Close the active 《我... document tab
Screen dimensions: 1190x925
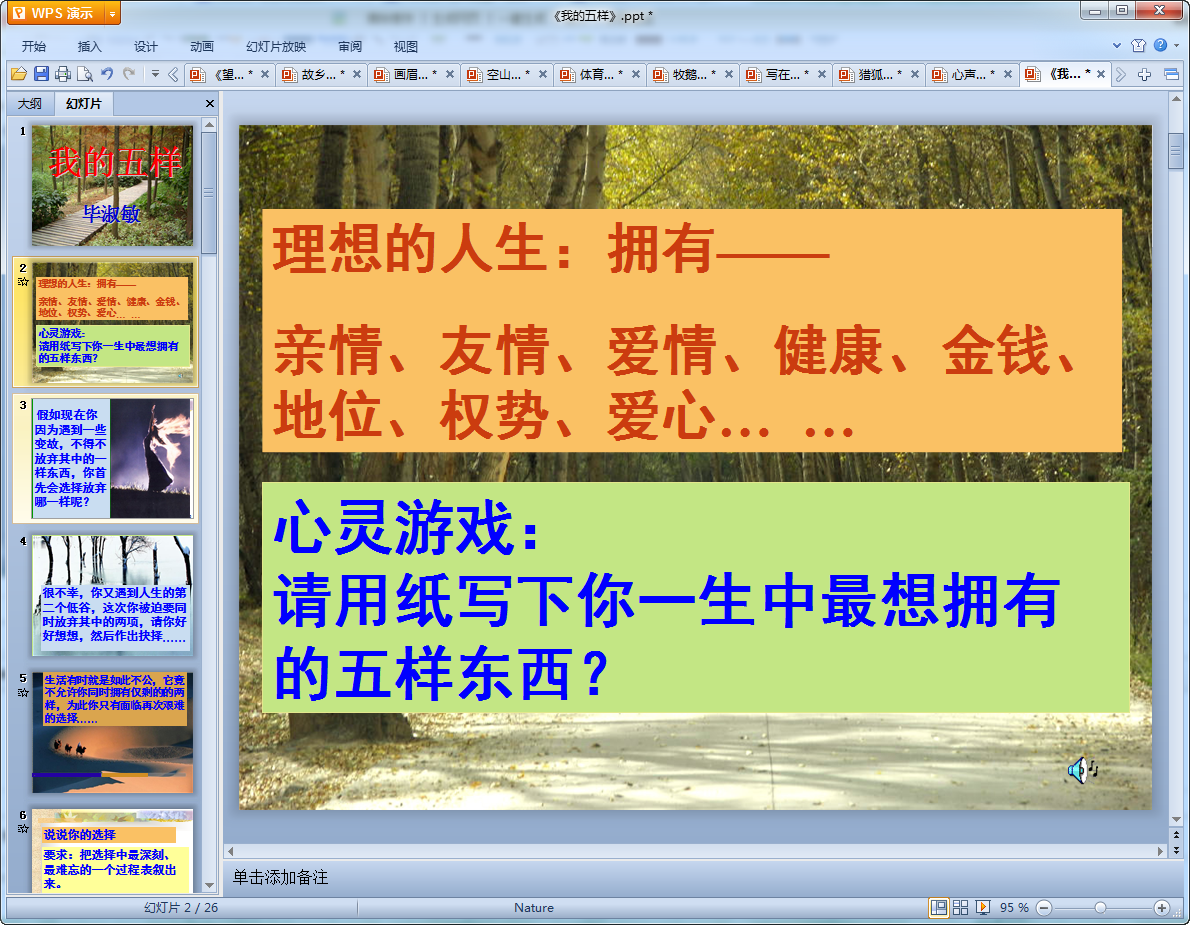[x=1100, y=74]
